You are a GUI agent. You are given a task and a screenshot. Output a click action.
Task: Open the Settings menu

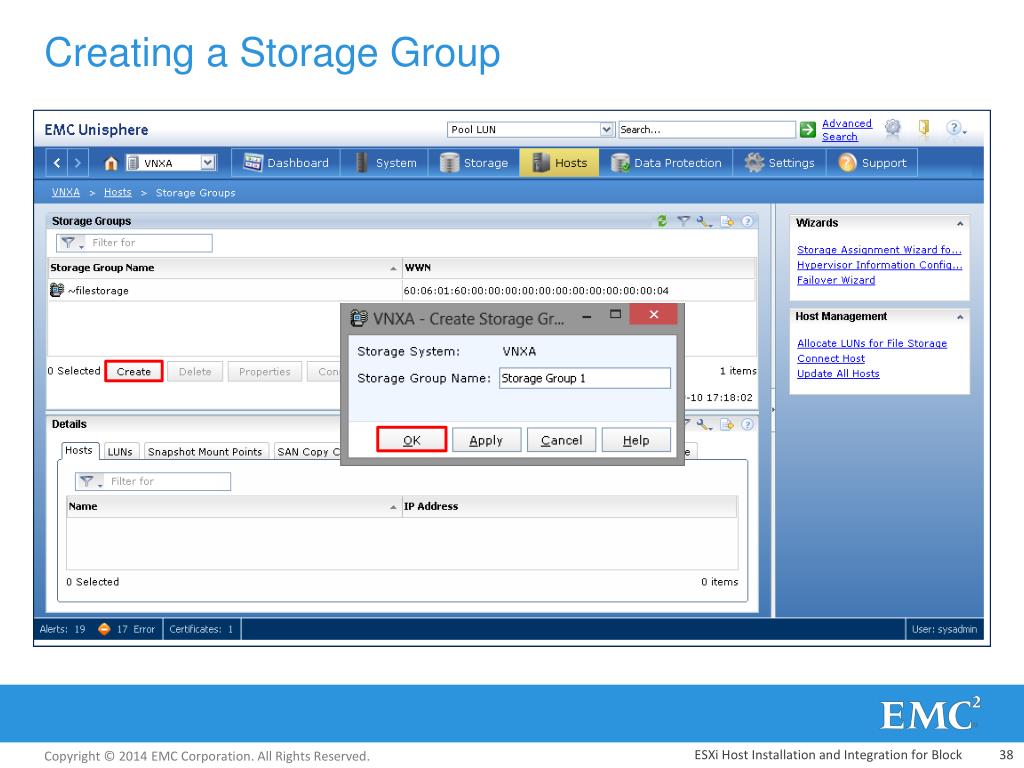pos(780,163)
